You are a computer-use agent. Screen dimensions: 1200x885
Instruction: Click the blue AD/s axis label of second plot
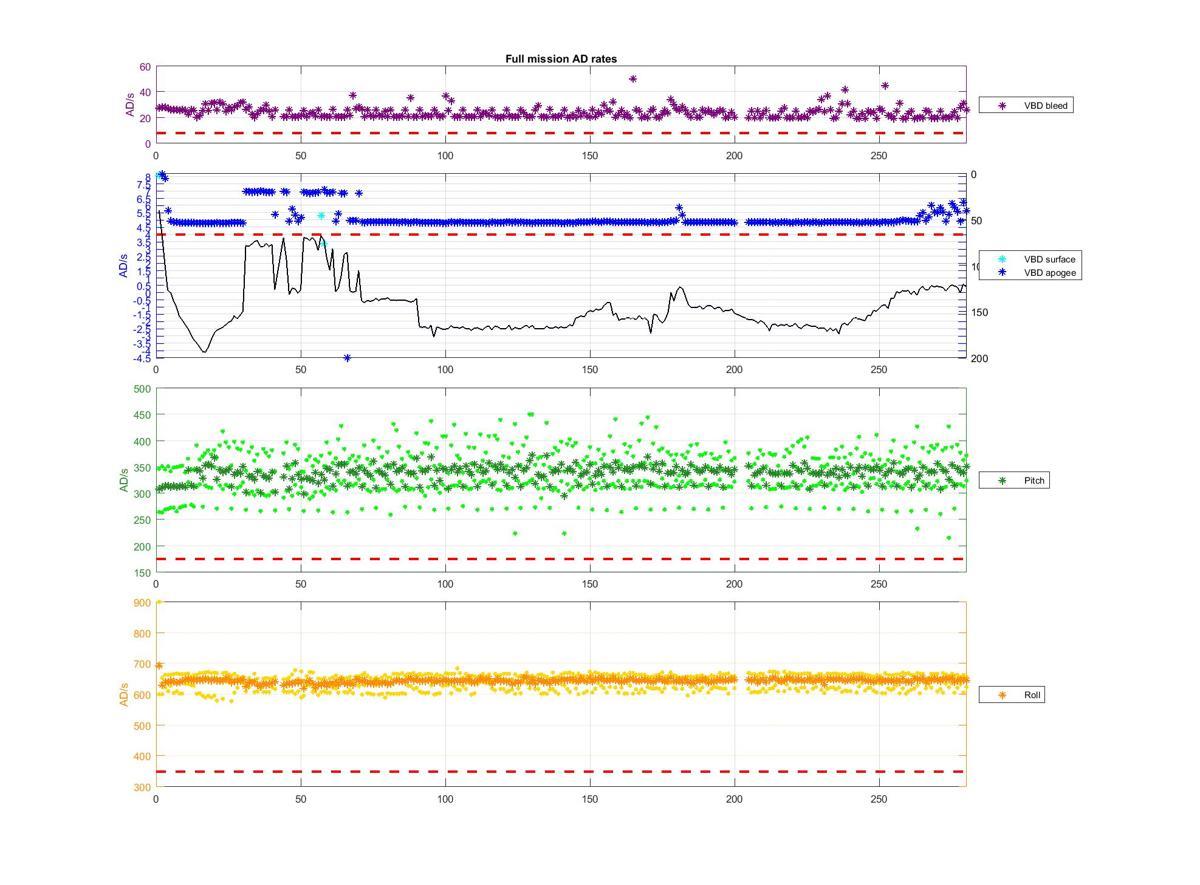(x=124, y=266)
